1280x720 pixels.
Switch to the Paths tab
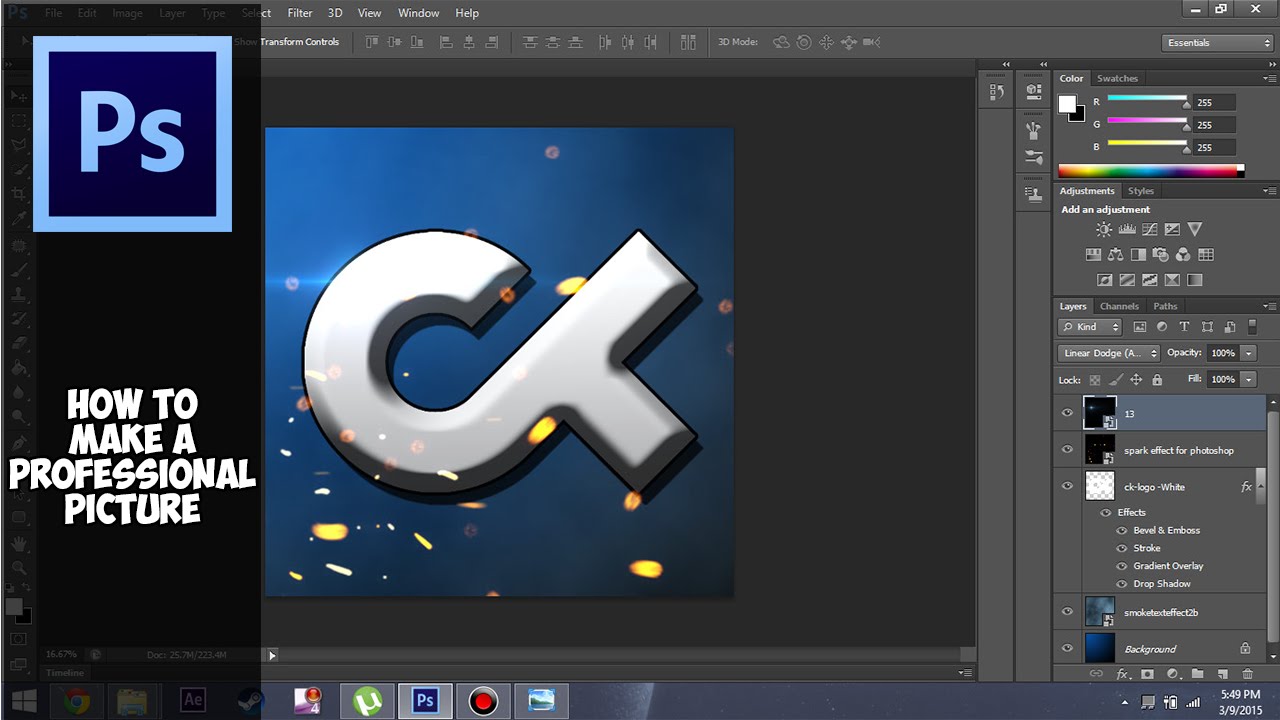pos(1165,306)
